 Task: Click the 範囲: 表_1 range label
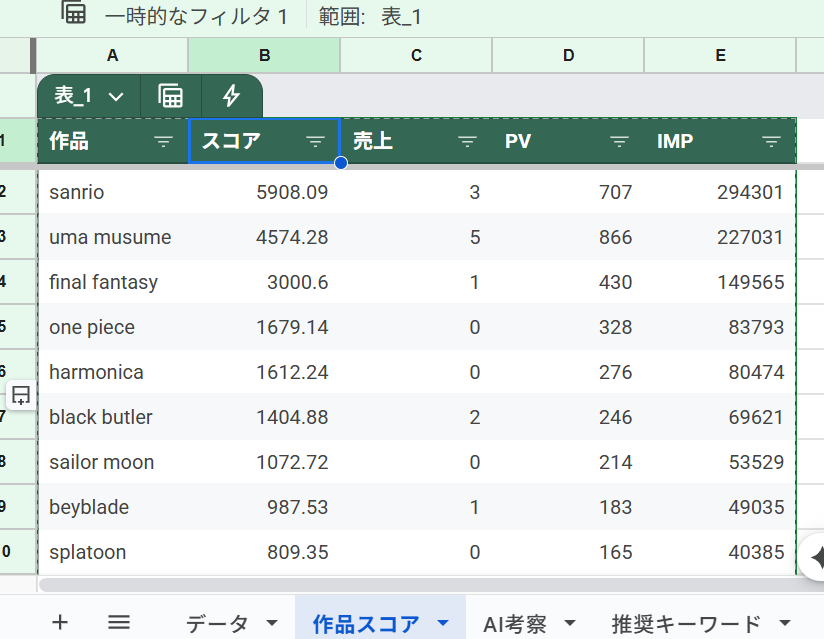(370, 17)
